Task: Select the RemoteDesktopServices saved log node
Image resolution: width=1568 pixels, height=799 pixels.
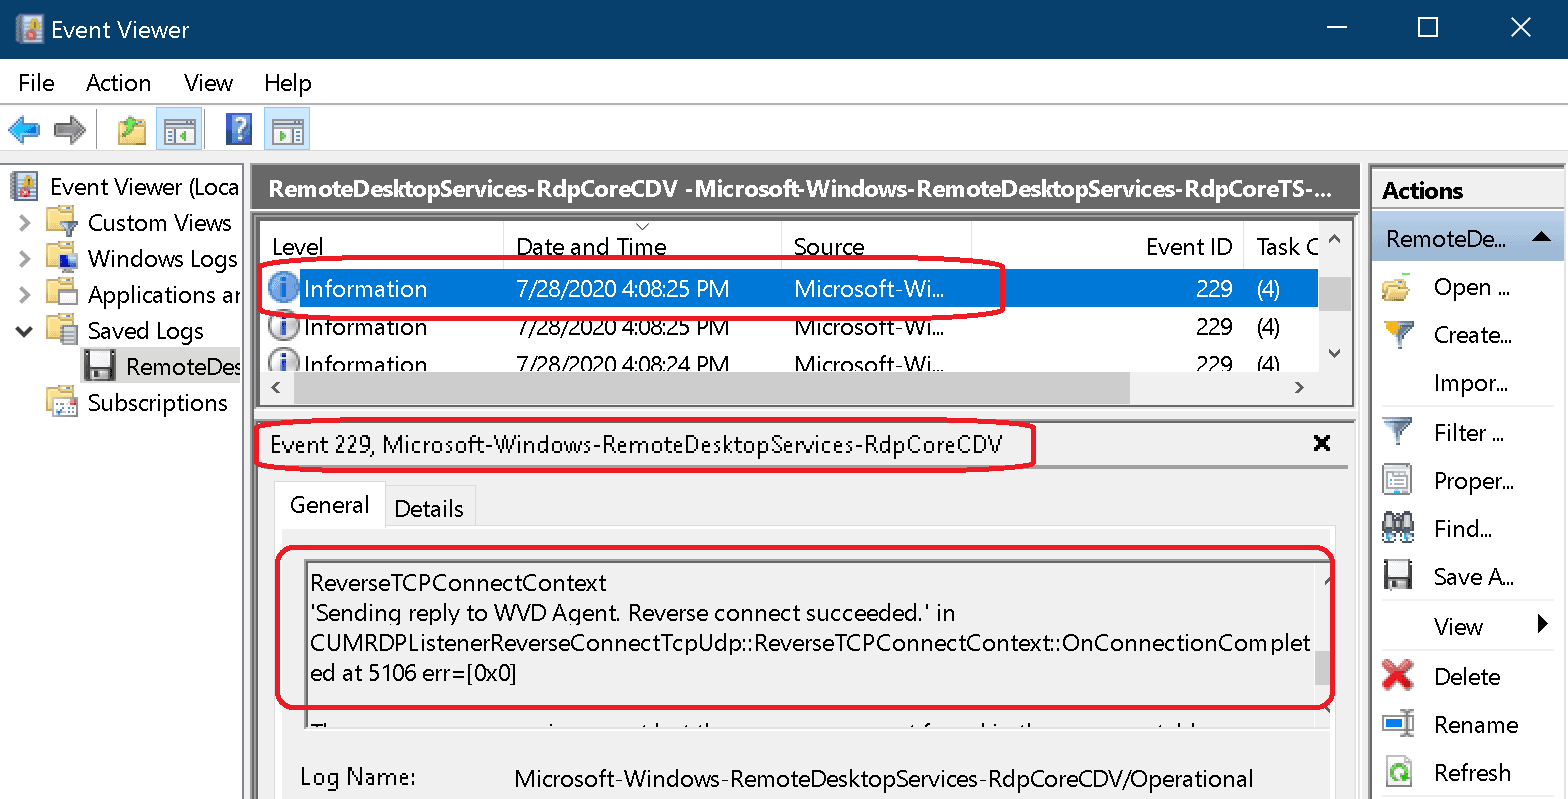Action: [183, 367]
